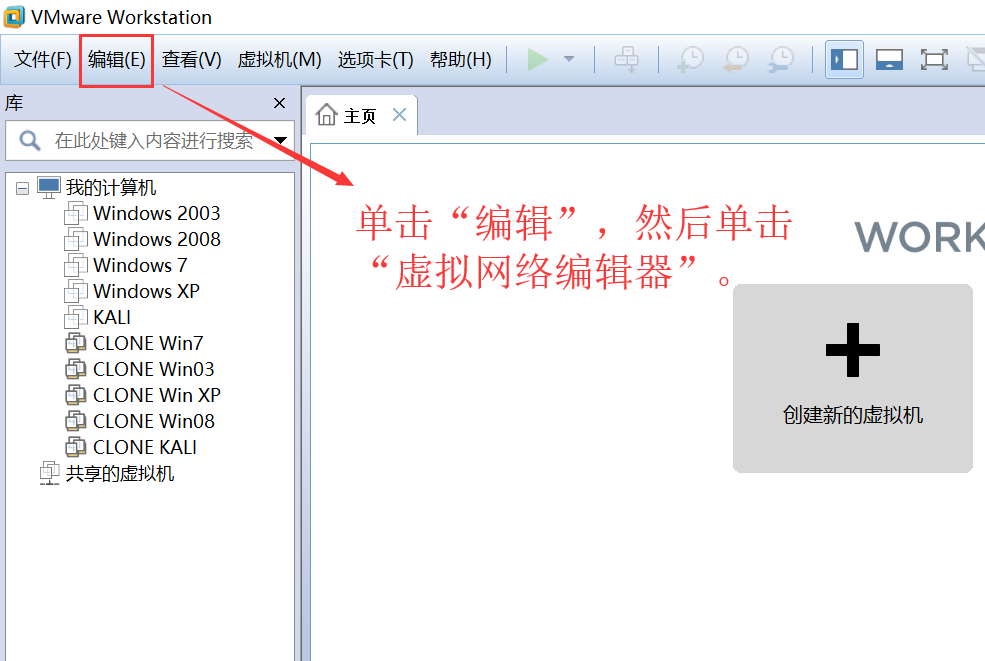985x661 pixels.
Task: Select the KALI virtual machine
Action: tap(112, 317)
